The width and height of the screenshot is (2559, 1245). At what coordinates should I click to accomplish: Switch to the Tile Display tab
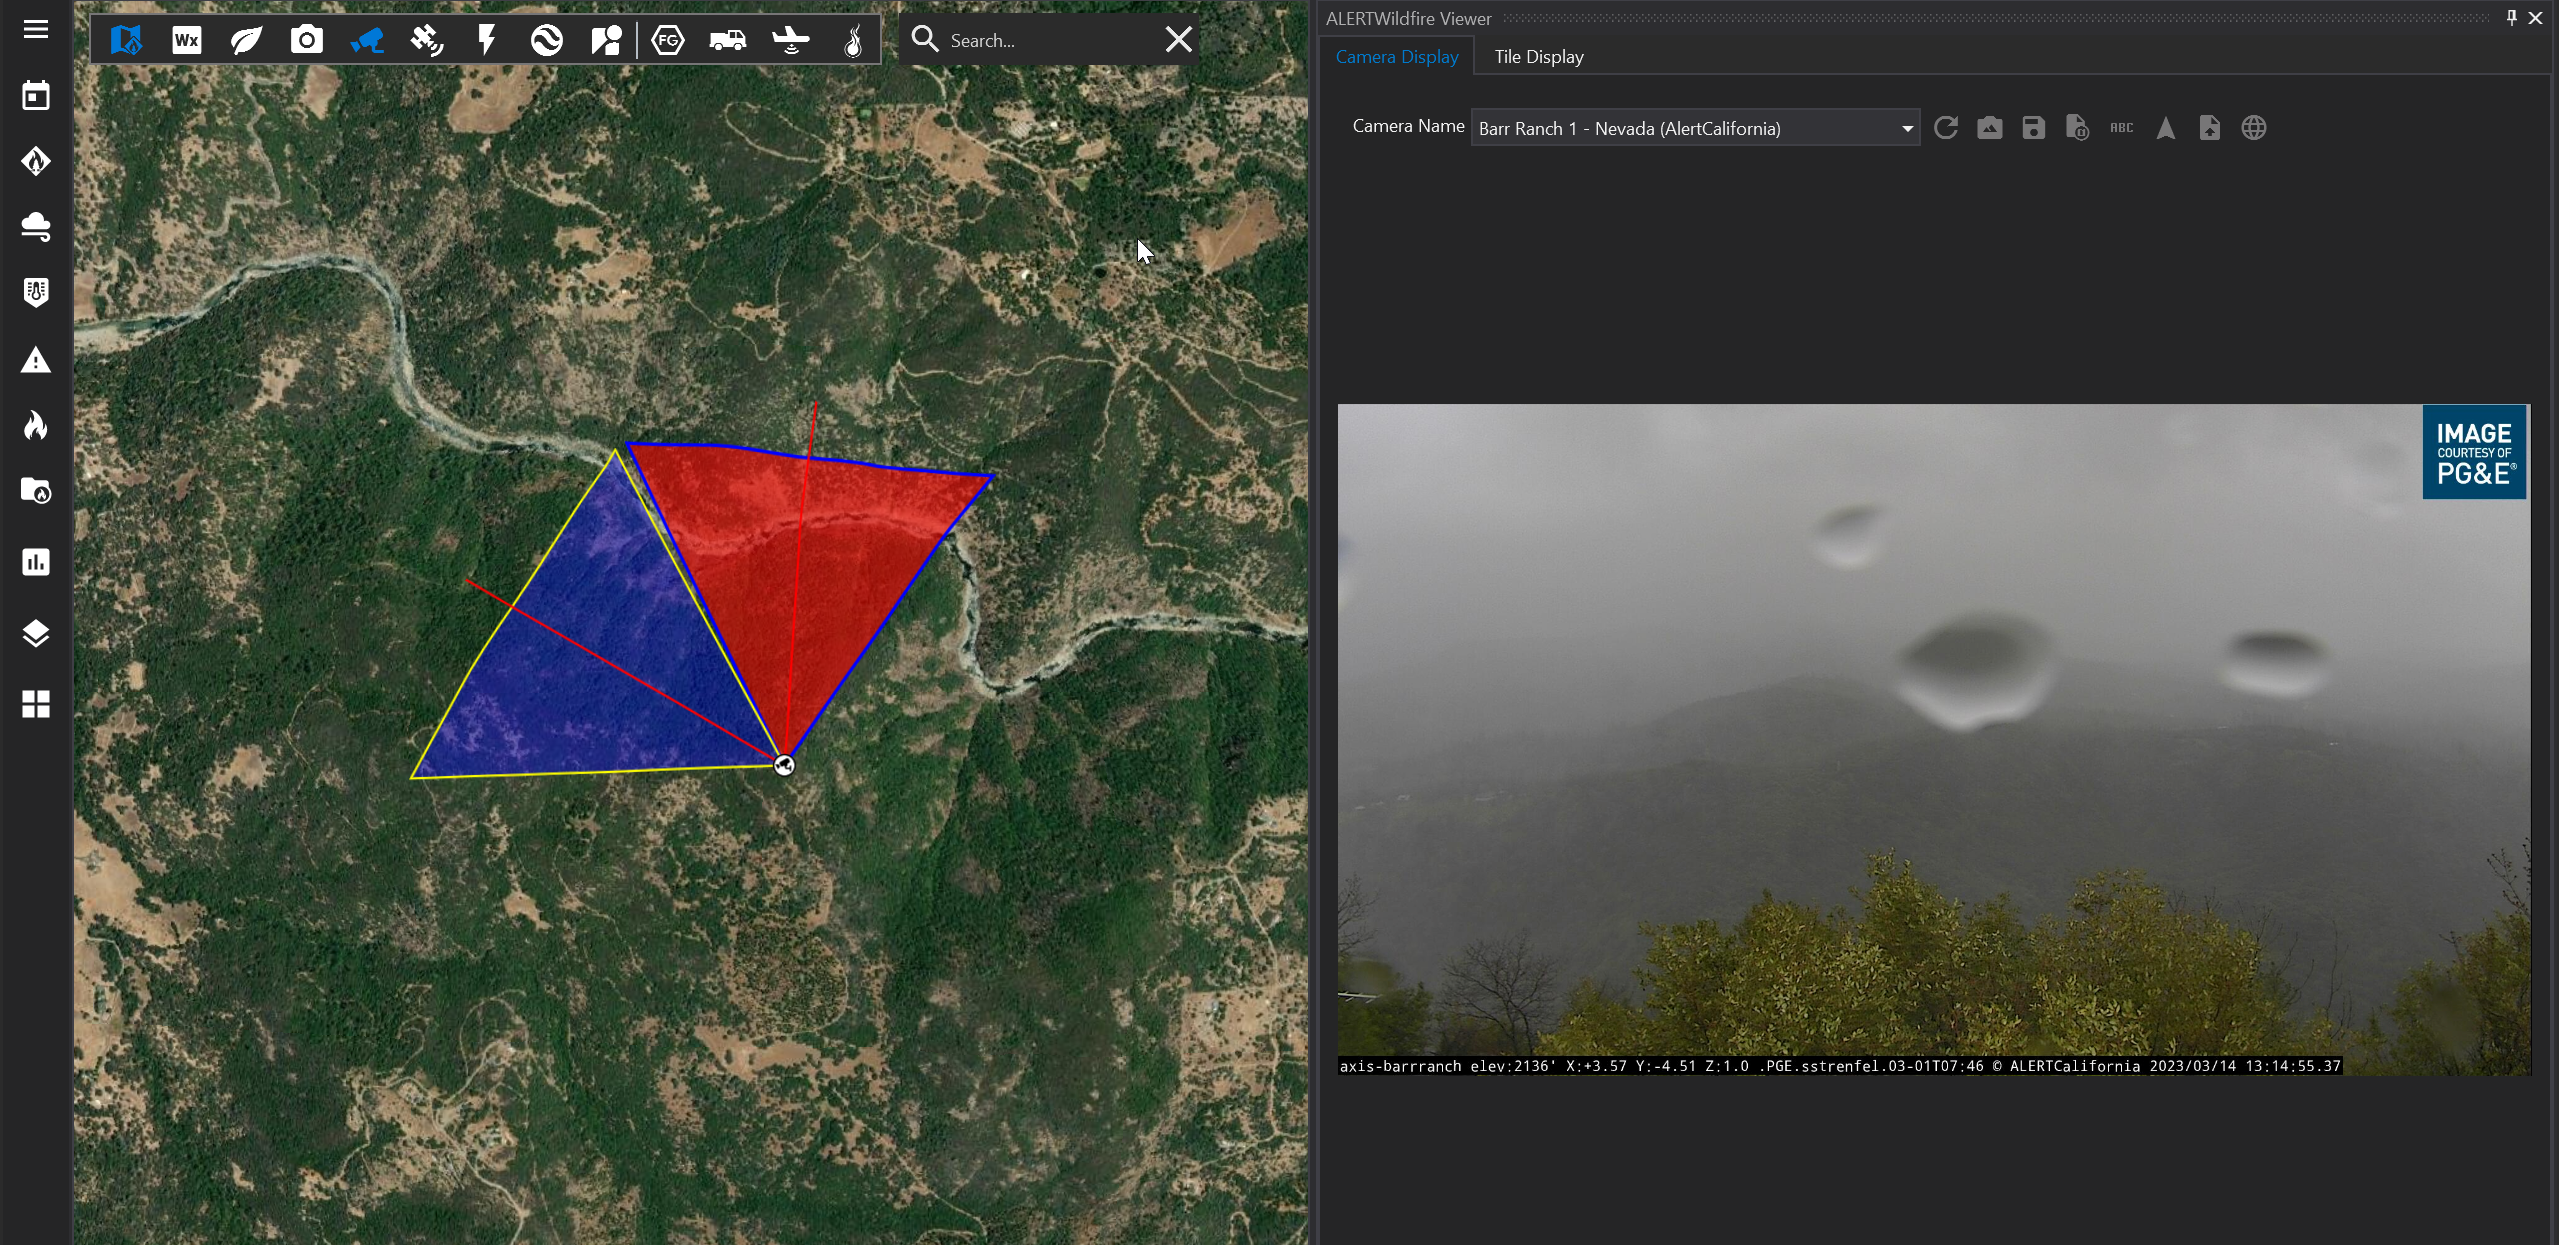1538,57
